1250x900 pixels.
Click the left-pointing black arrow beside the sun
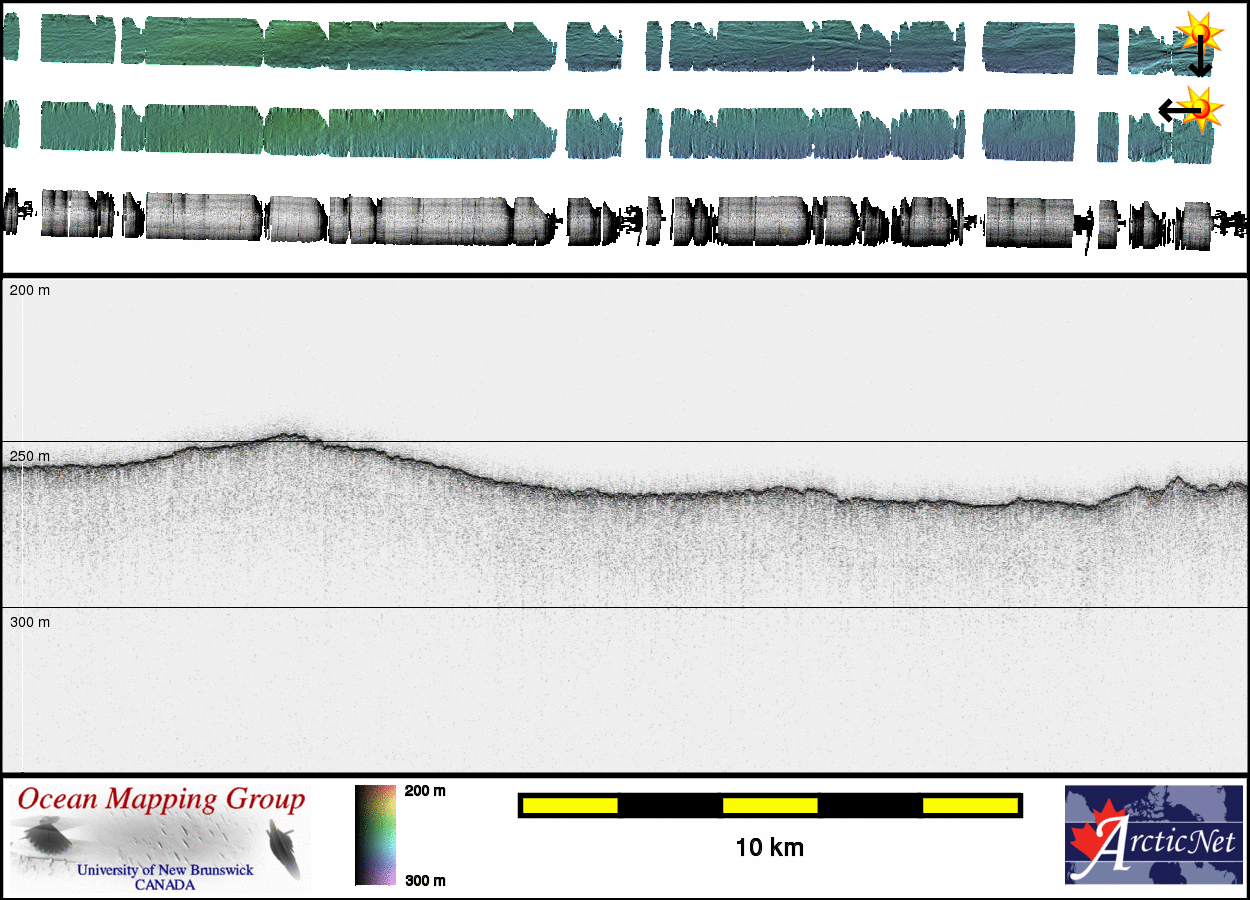coord(1172,109)
